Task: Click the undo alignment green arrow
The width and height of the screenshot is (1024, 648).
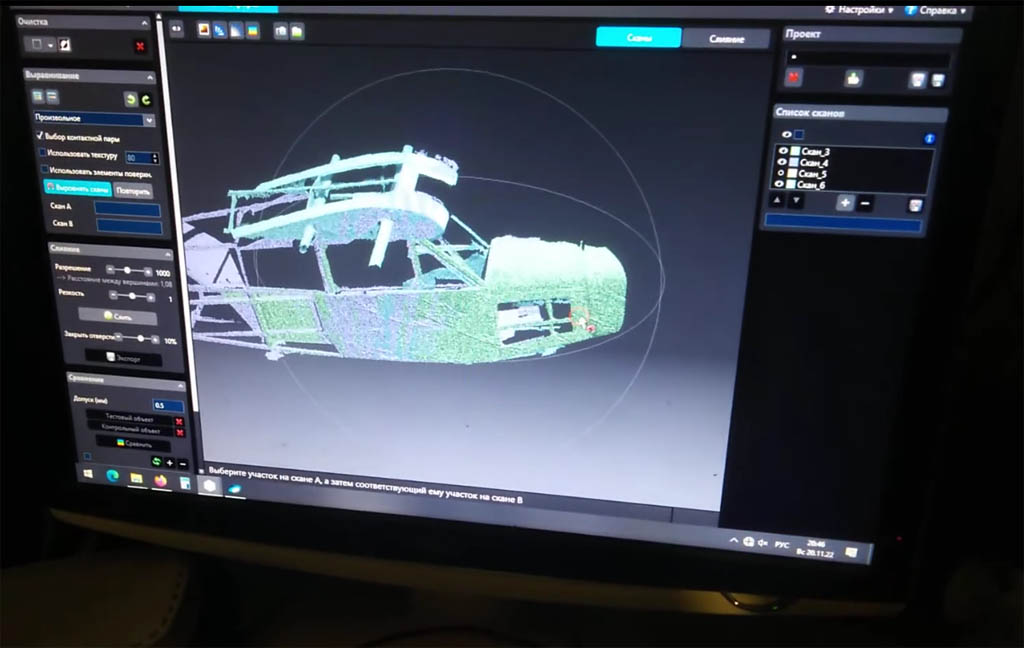Action: coord(131,99)
